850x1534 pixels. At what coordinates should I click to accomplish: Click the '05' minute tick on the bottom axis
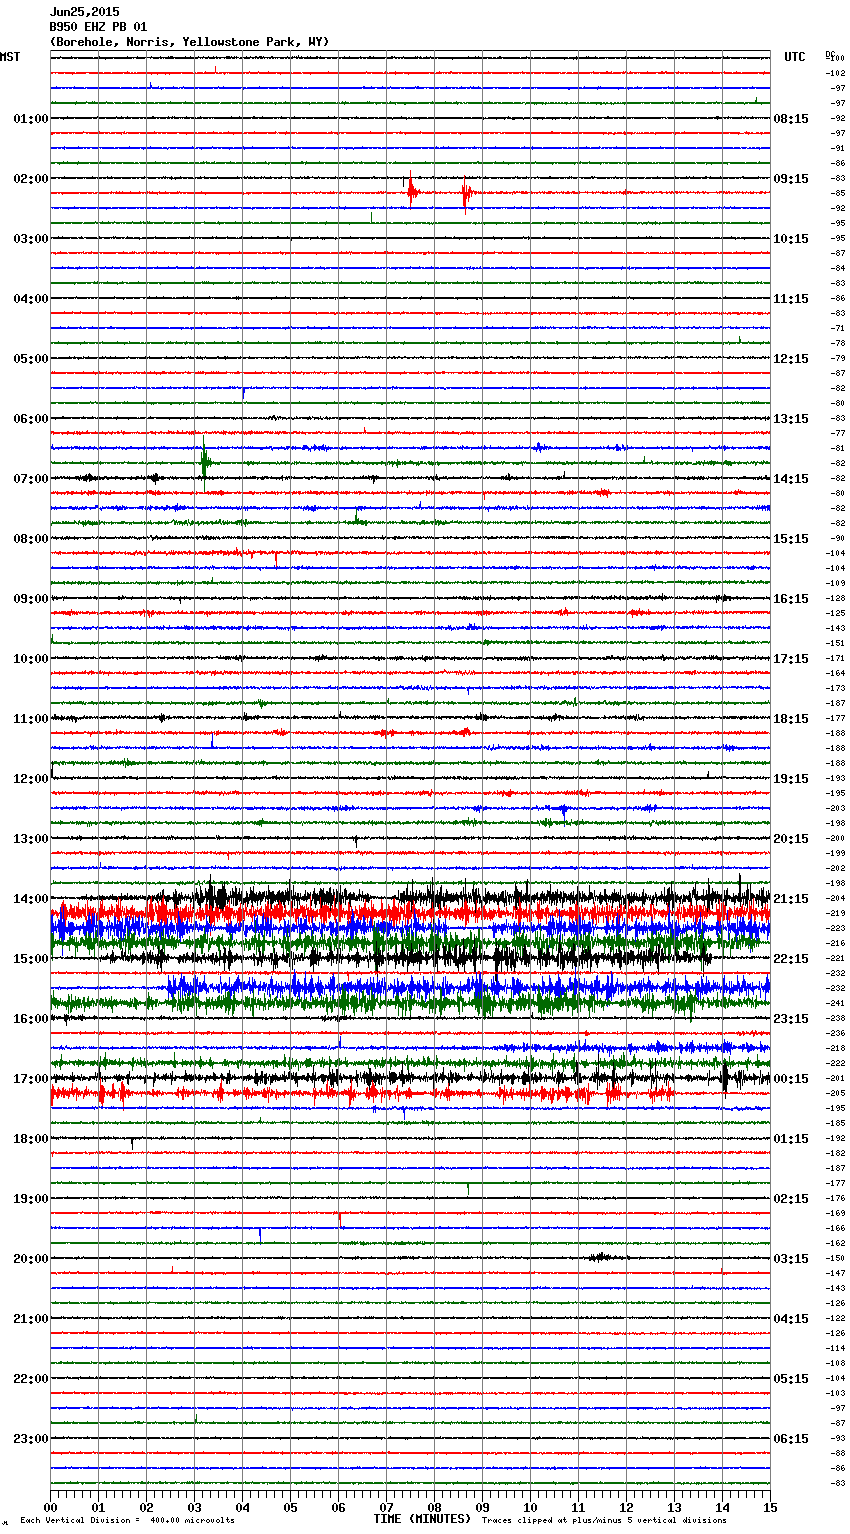coord(290,1507)
